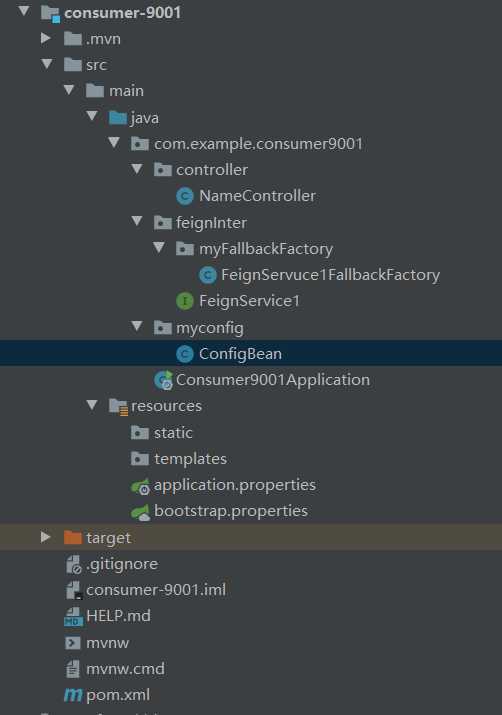Click the NameController class icon
Screen dimensions: 502x715
pyautogui.click(x=185, y=196)
